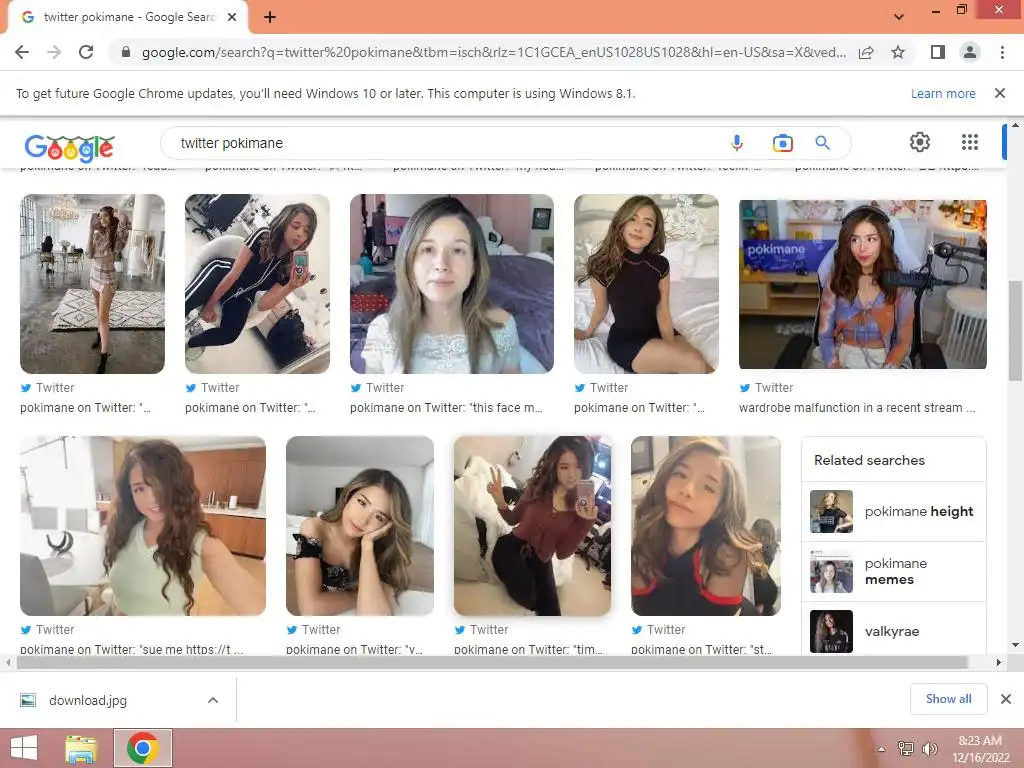This screenshot has width=1024, height=768.
Task: Open the Windows Start menu
Action: click(25, 748)
